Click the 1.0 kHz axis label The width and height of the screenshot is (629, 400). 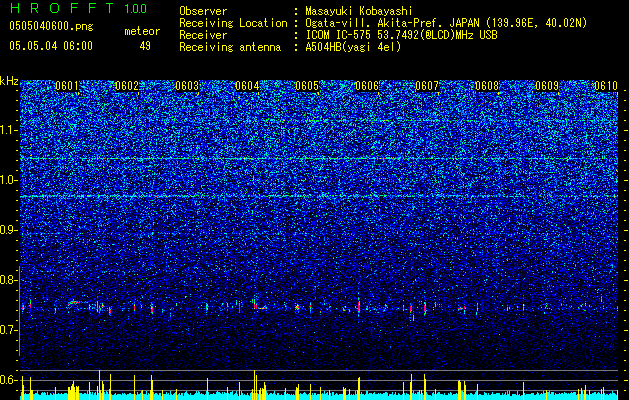coord(9,180)
